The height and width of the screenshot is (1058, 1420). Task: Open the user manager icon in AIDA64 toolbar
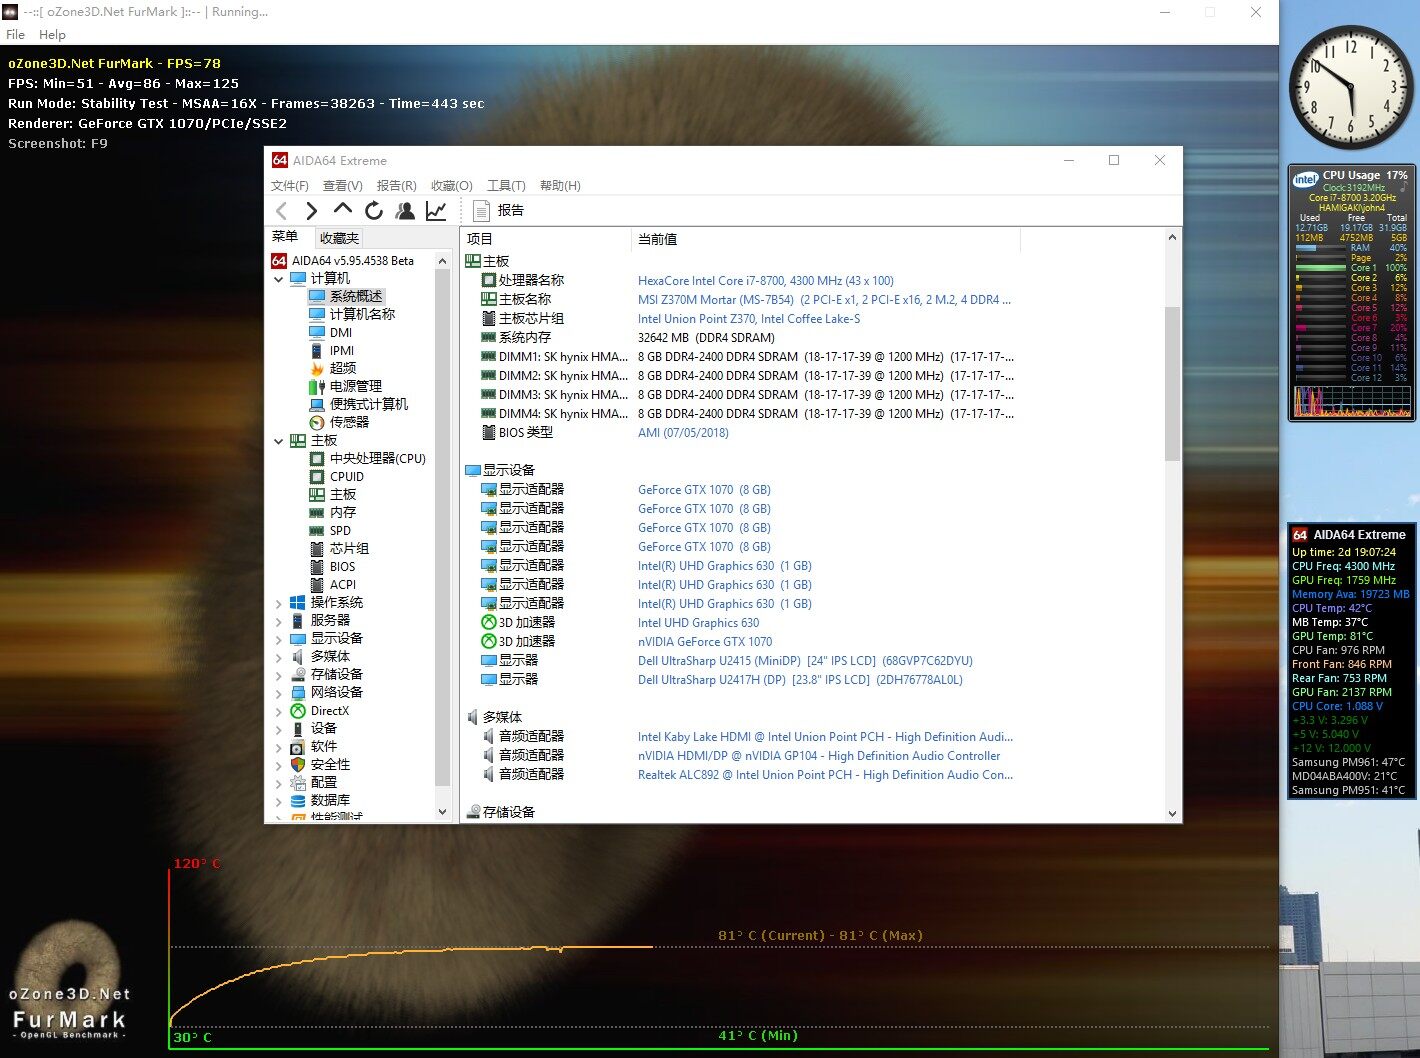point(405,210)
